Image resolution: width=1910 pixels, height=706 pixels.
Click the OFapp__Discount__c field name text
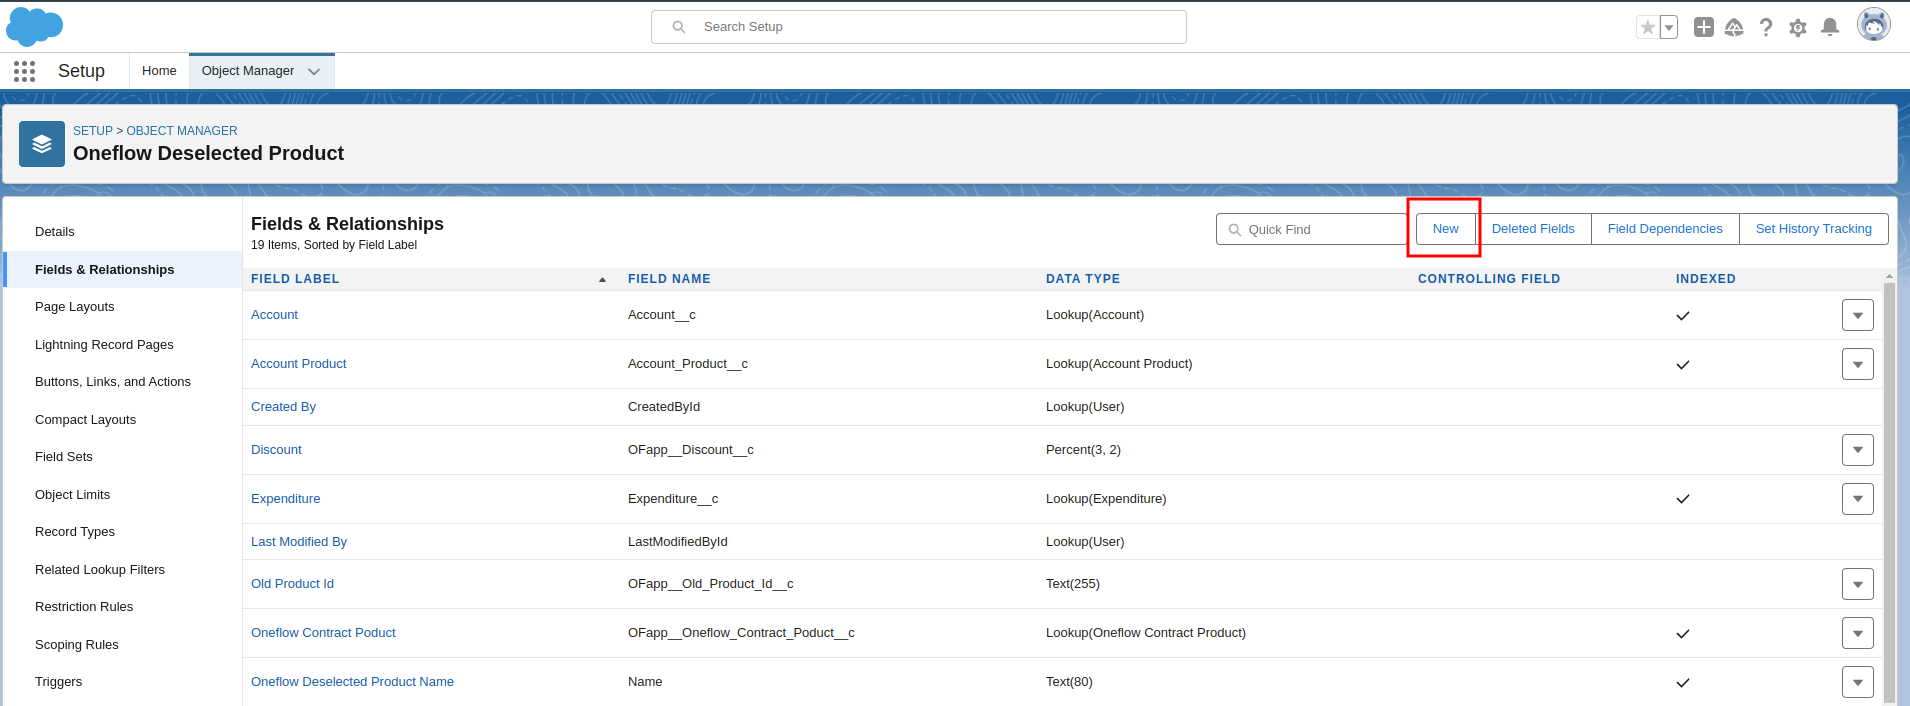click(691, 450)
